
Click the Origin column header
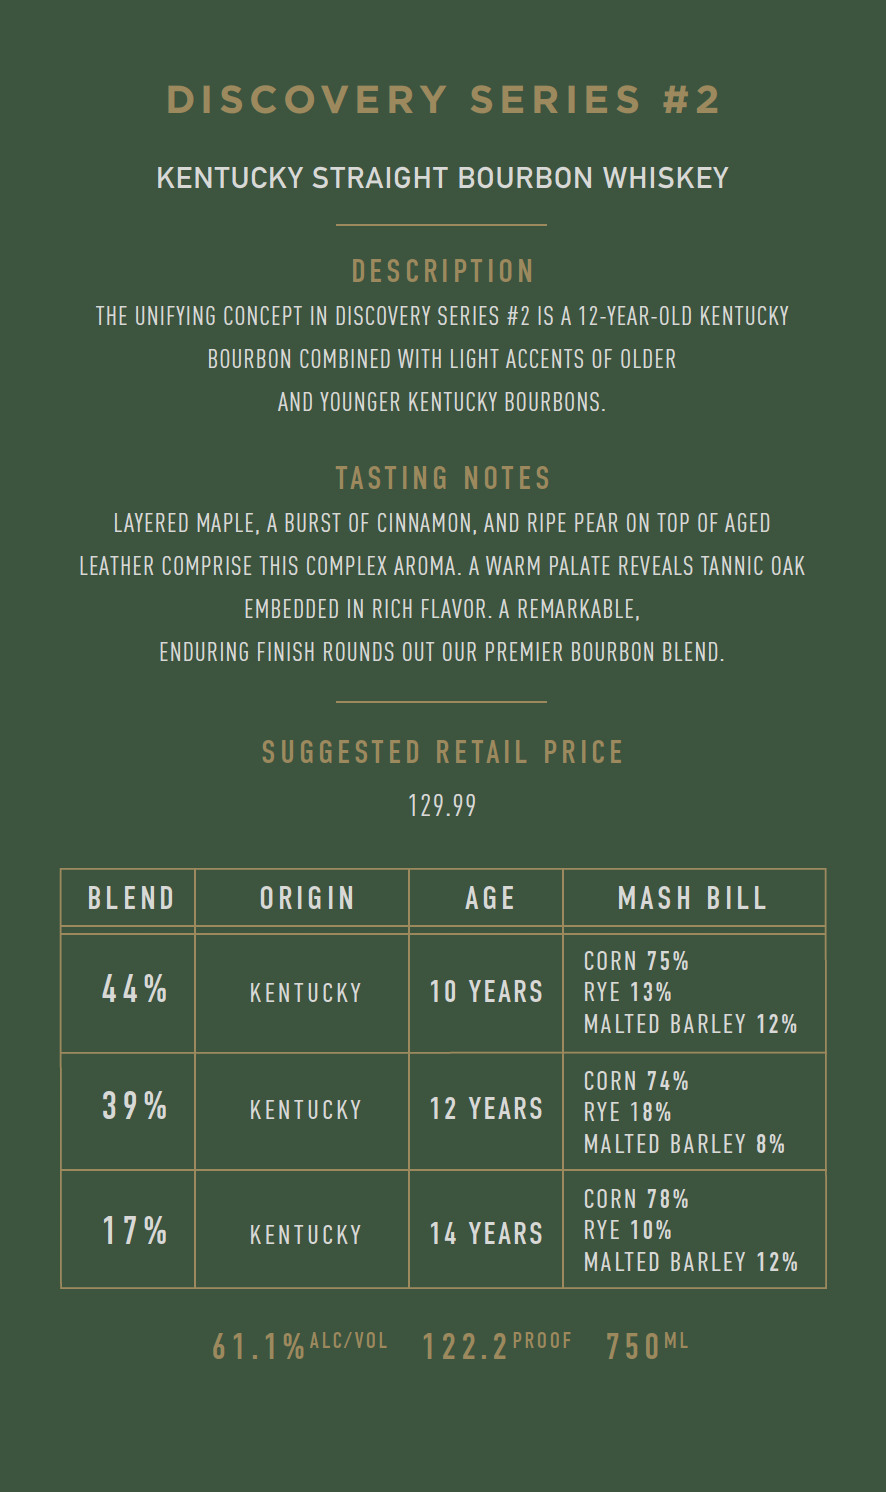307,898
